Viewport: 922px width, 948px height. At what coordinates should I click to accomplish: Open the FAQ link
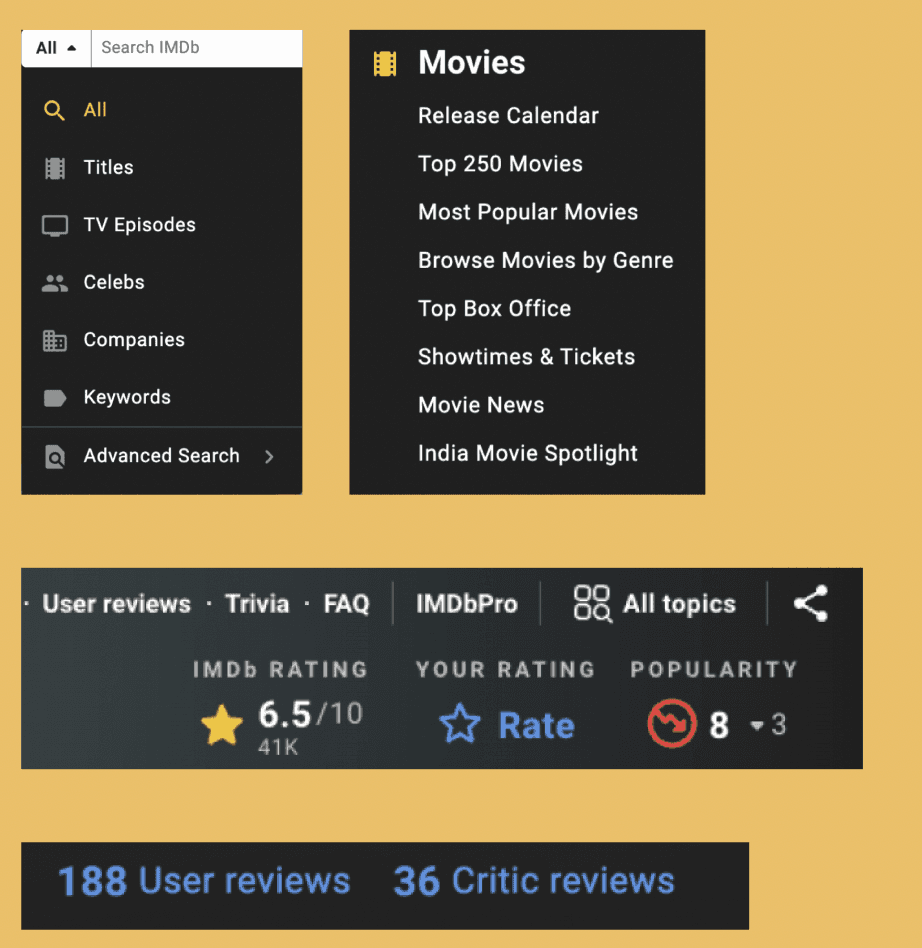pyautogui.click(x=346, y=604)
